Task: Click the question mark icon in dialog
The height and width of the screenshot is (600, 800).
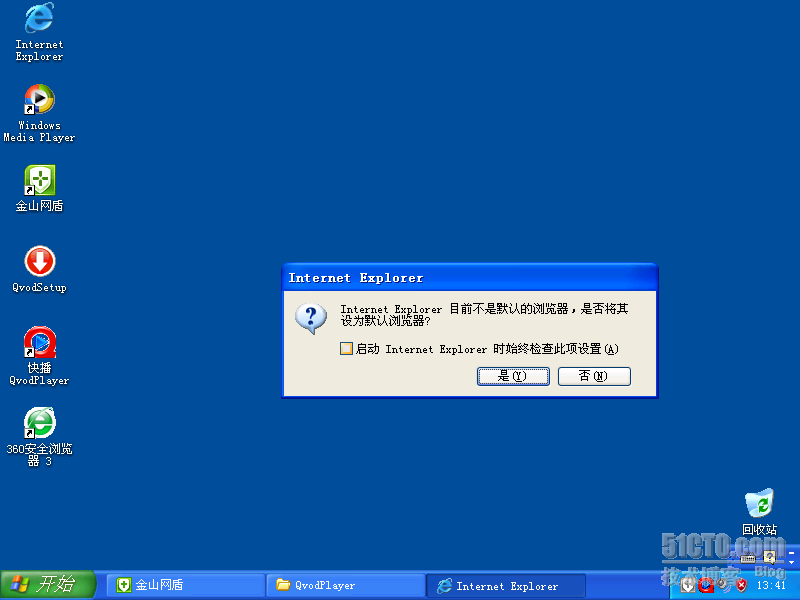Action: pyautogui.click(x=311, y=318)
